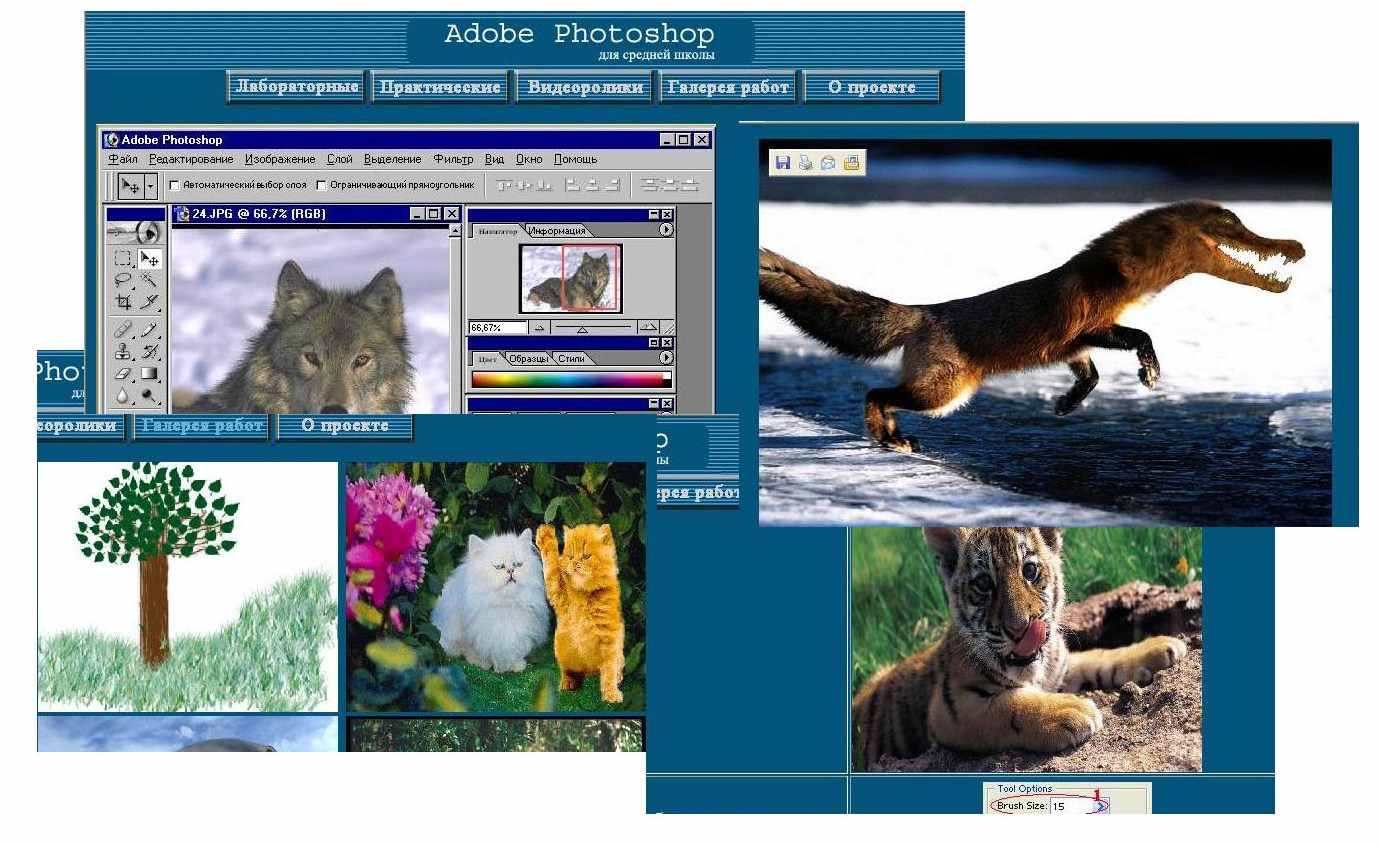Image resolution: width=1380 pixels, height=845 pixels.
Task: Open the Move tool preset dropdown arrow
Action: [x=151, y=186]
